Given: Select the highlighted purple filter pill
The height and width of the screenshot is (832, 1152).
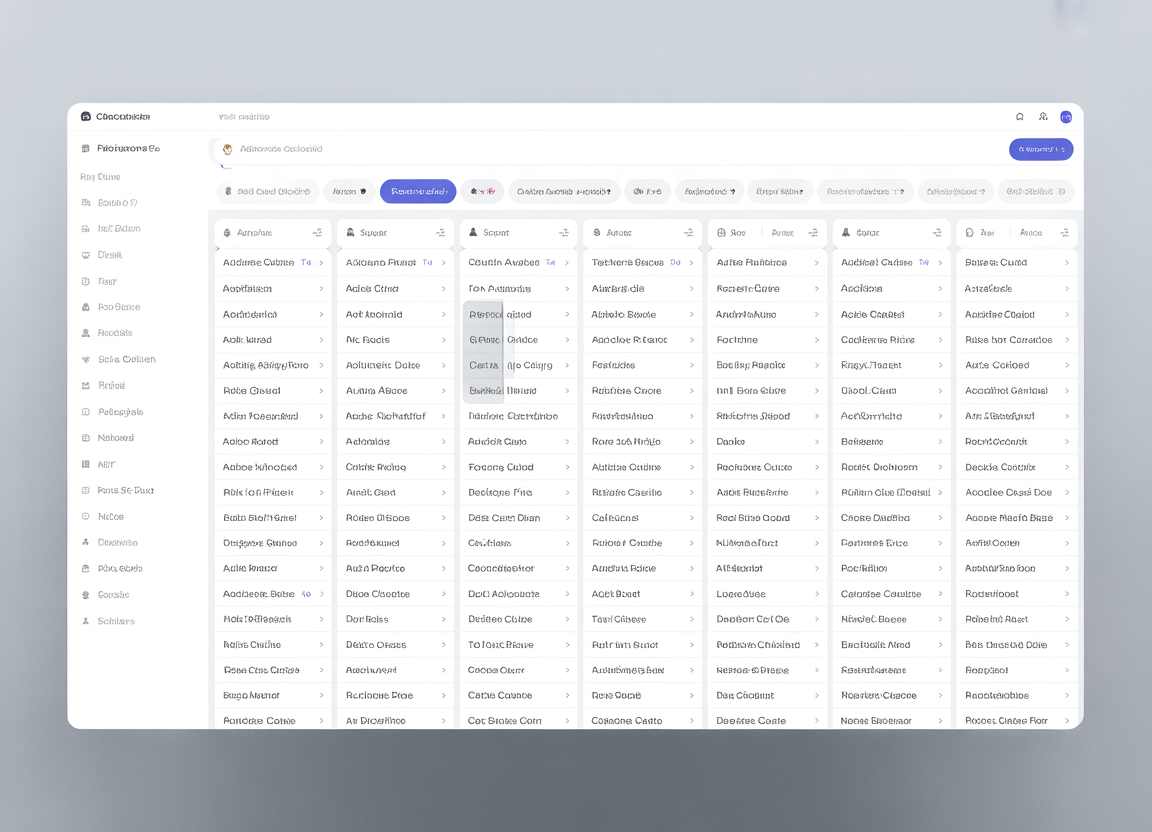Looking at the screenshot, I should tap(418, 191).
